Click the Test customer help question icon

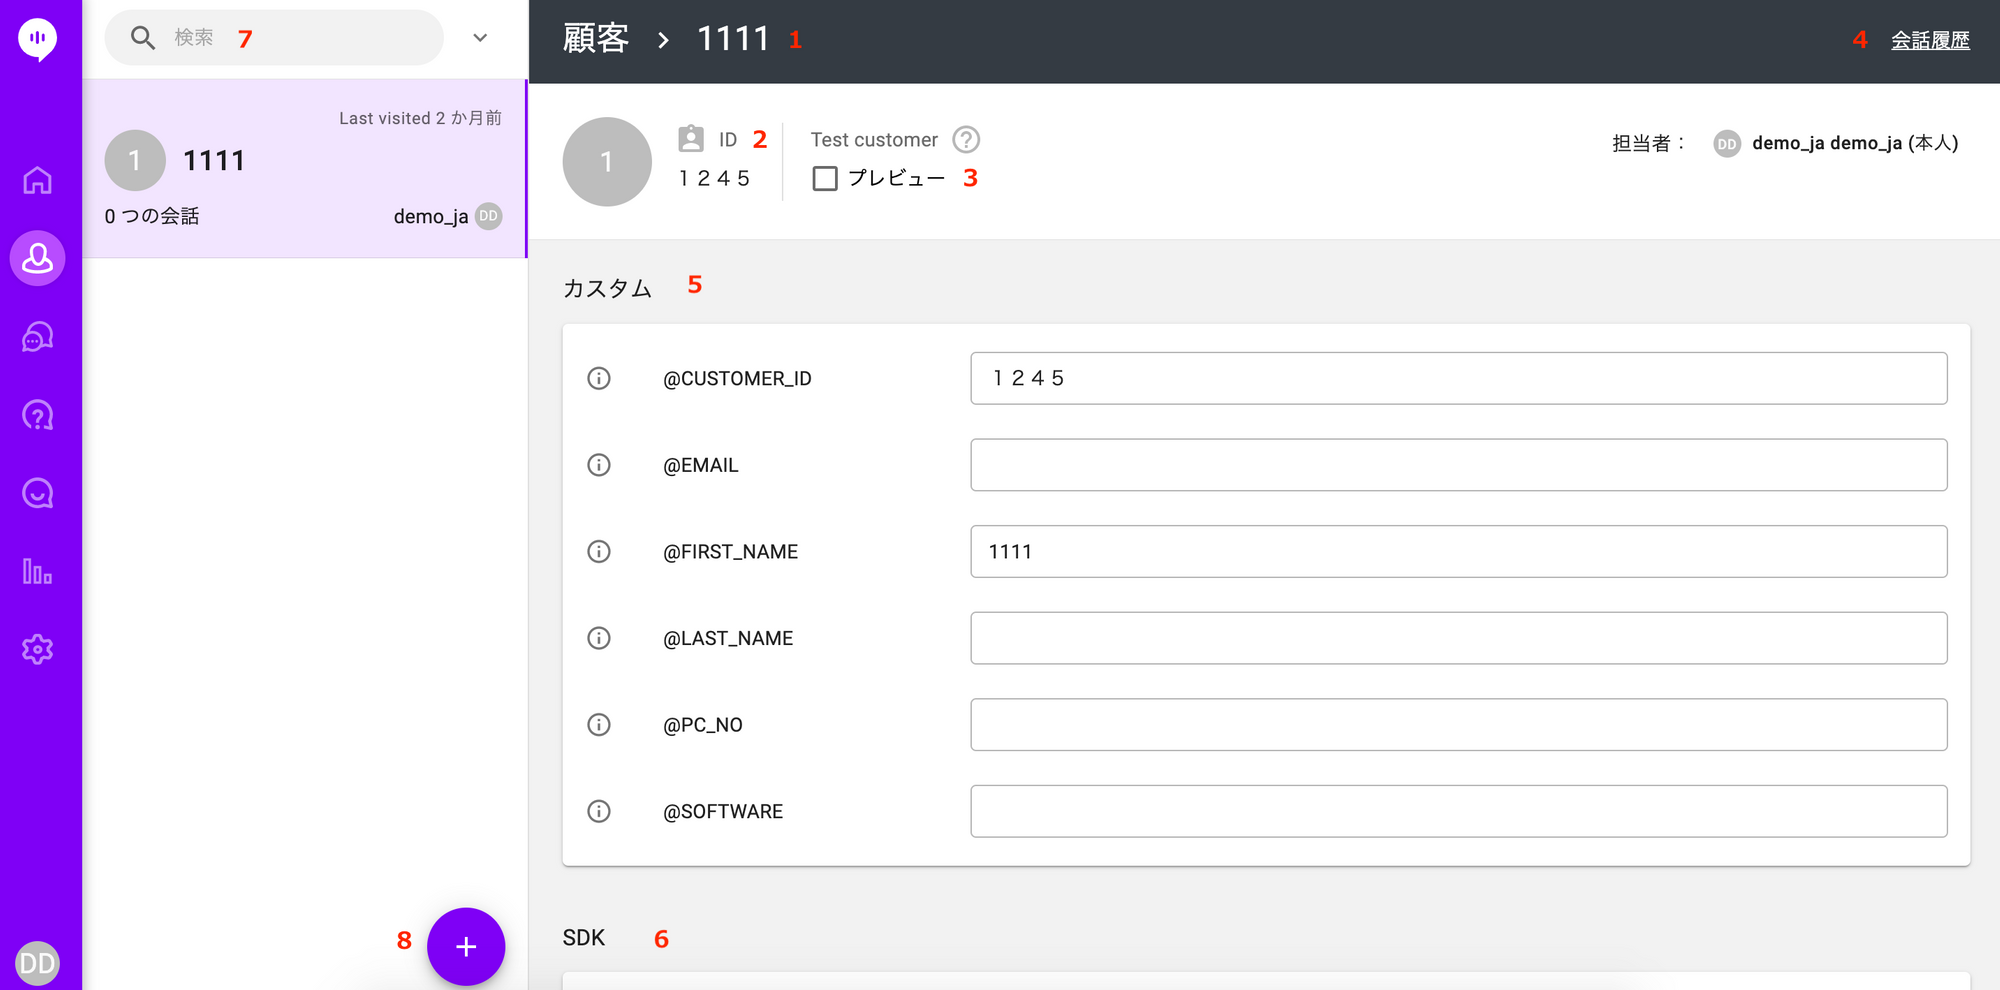point(966,139)
